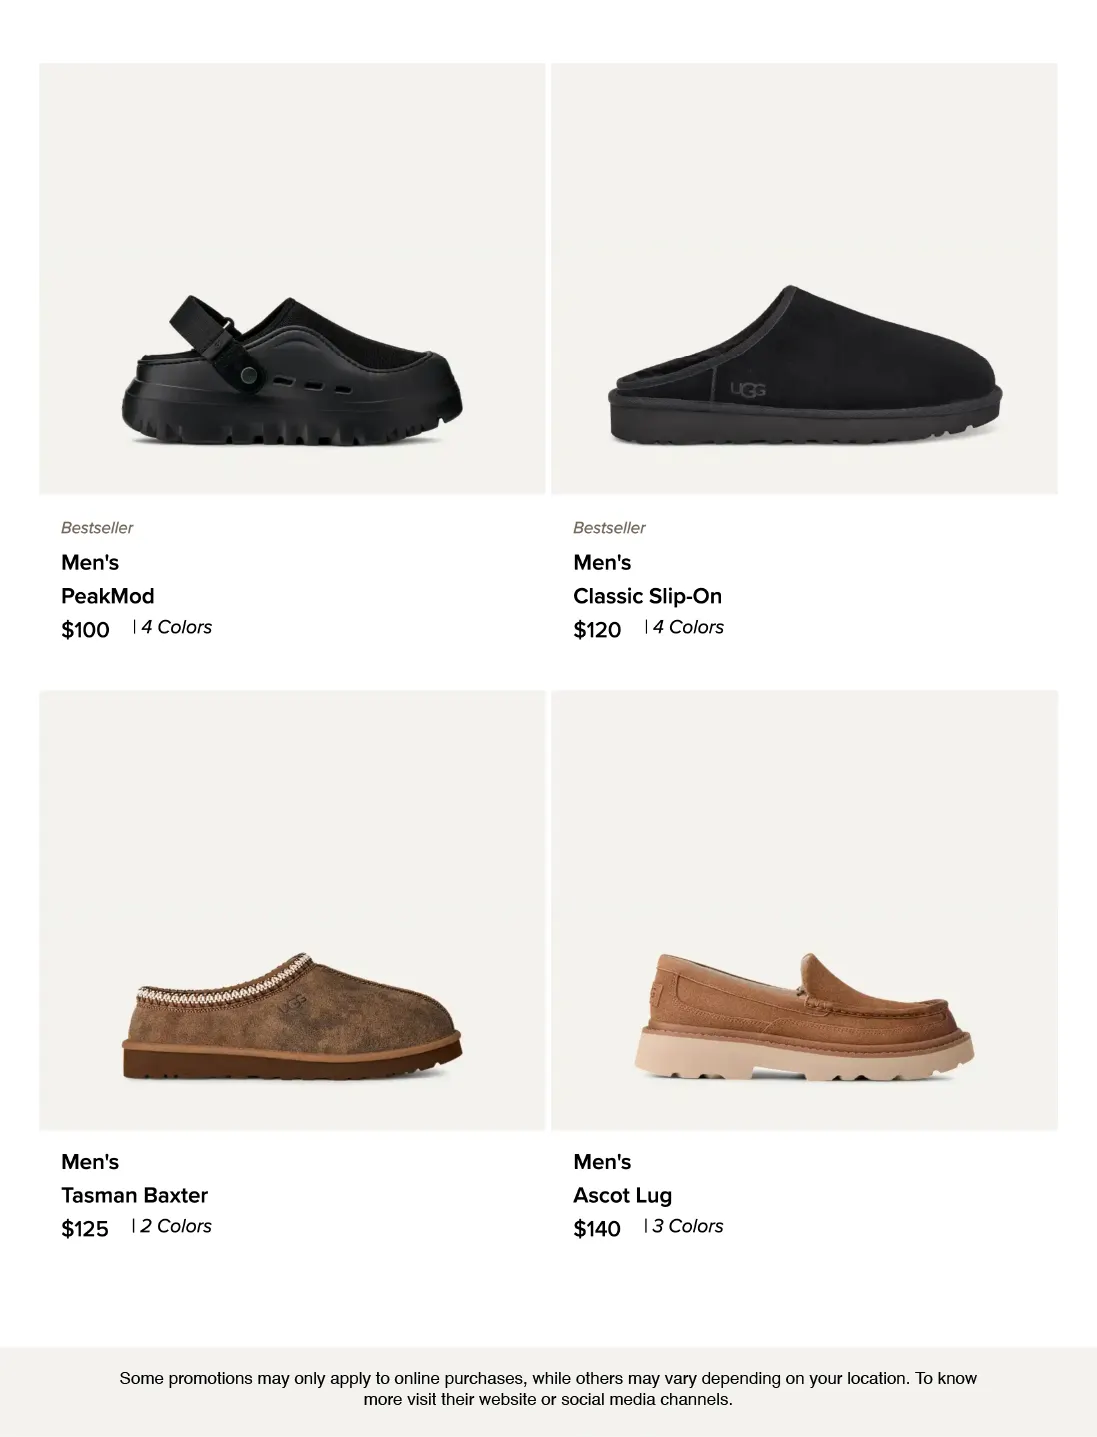Open the black PeakMod clog image
Image resolution: width=1097 pixels, height=1437 pixels.
(x=292, y=279)
